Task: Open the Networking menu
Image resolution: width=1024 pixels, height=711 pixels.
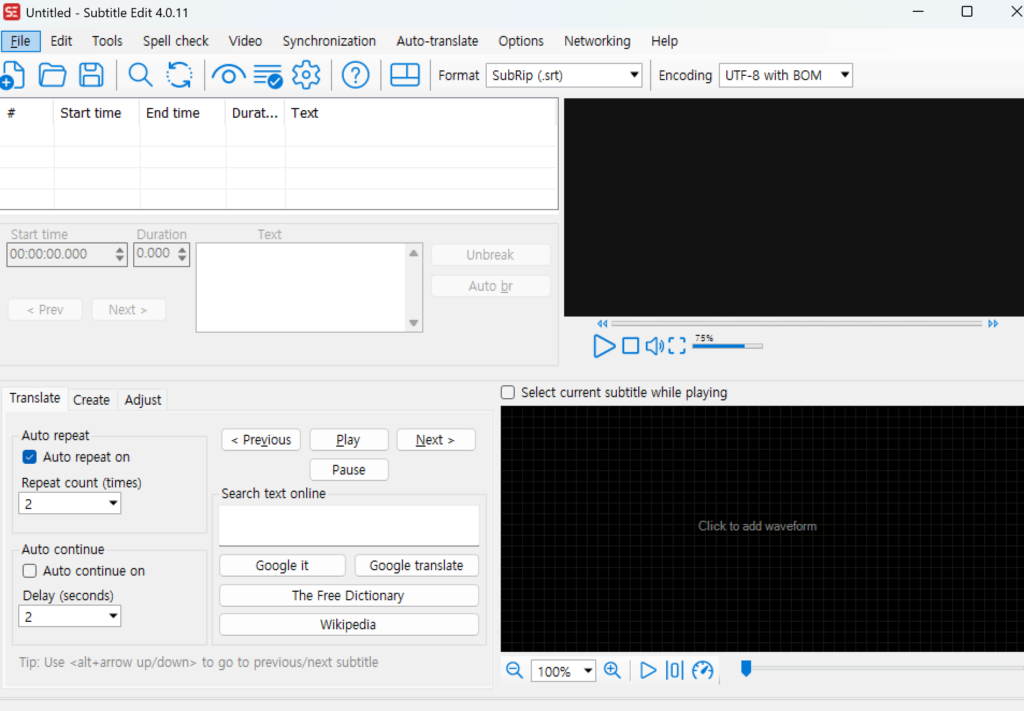Action: click(597, 40)
